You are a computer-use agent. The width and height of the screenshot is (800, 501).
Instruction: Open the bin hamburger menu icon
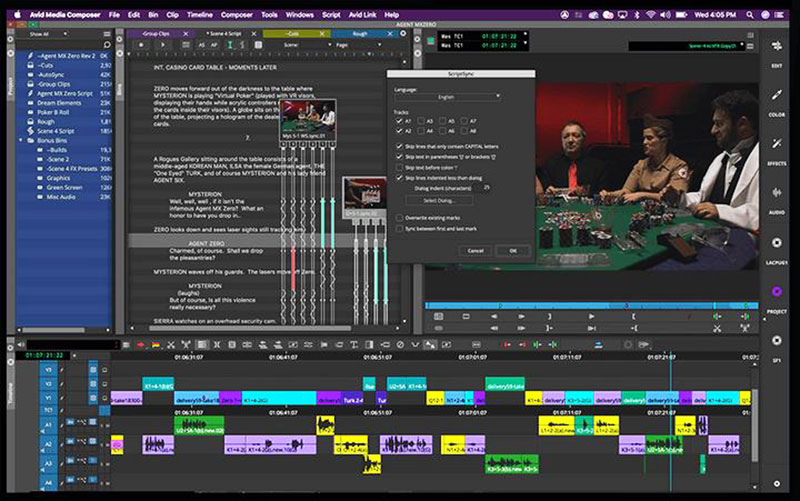(x=107, y=34)
